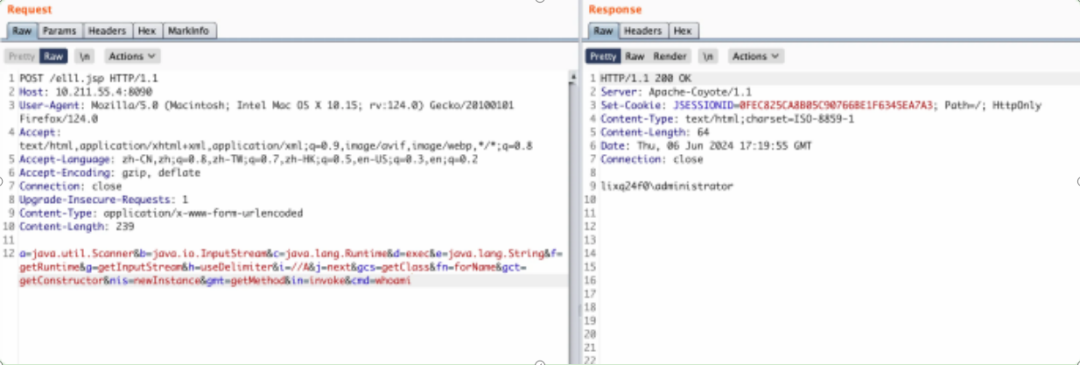The image size is (1080, 365).
Task: Switch Request view to Pretty mode
Action: point(22,56)
